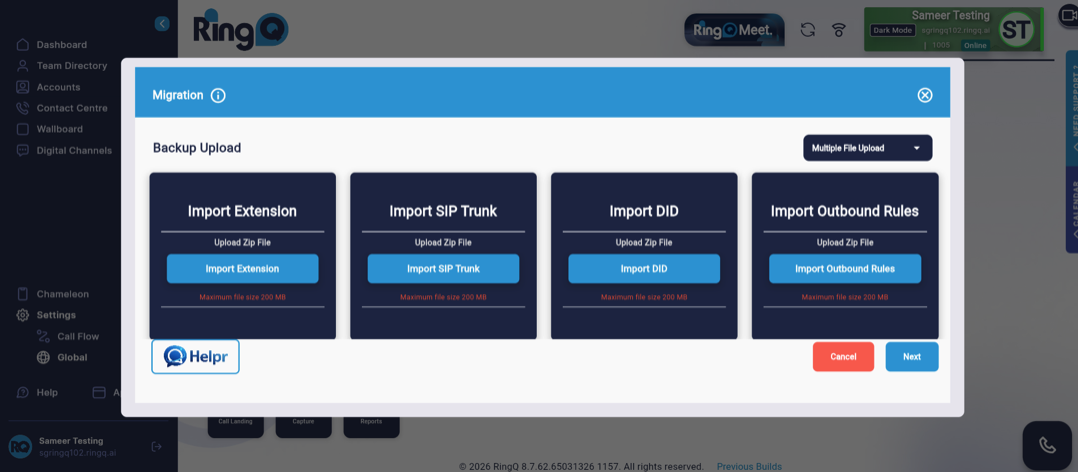Viewport: 1078px width, 472px height.
Task: Click the Backup Upload heading
Action: (x=197, y=148)
